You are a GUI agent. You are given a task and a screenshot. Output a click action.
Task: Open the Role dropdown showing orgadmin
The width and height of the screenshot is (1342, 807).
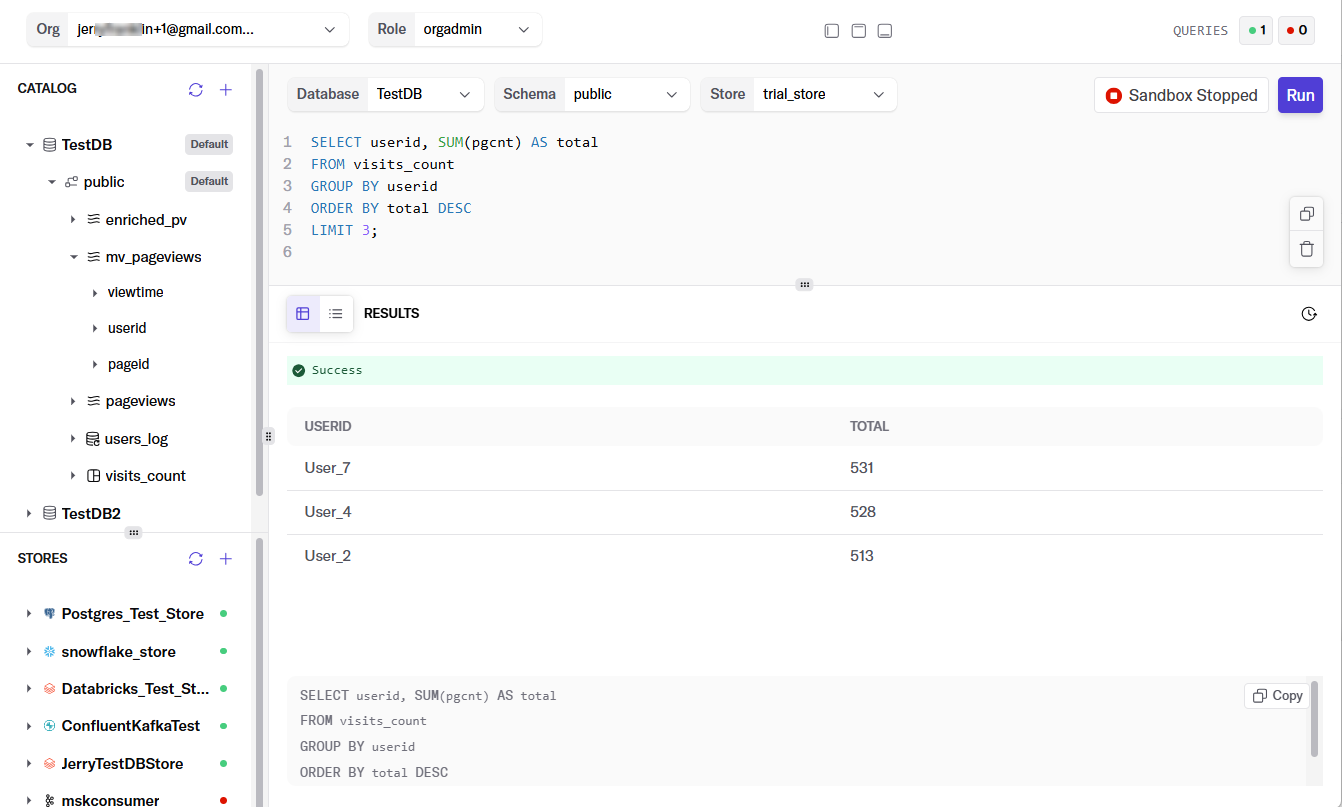476,30
